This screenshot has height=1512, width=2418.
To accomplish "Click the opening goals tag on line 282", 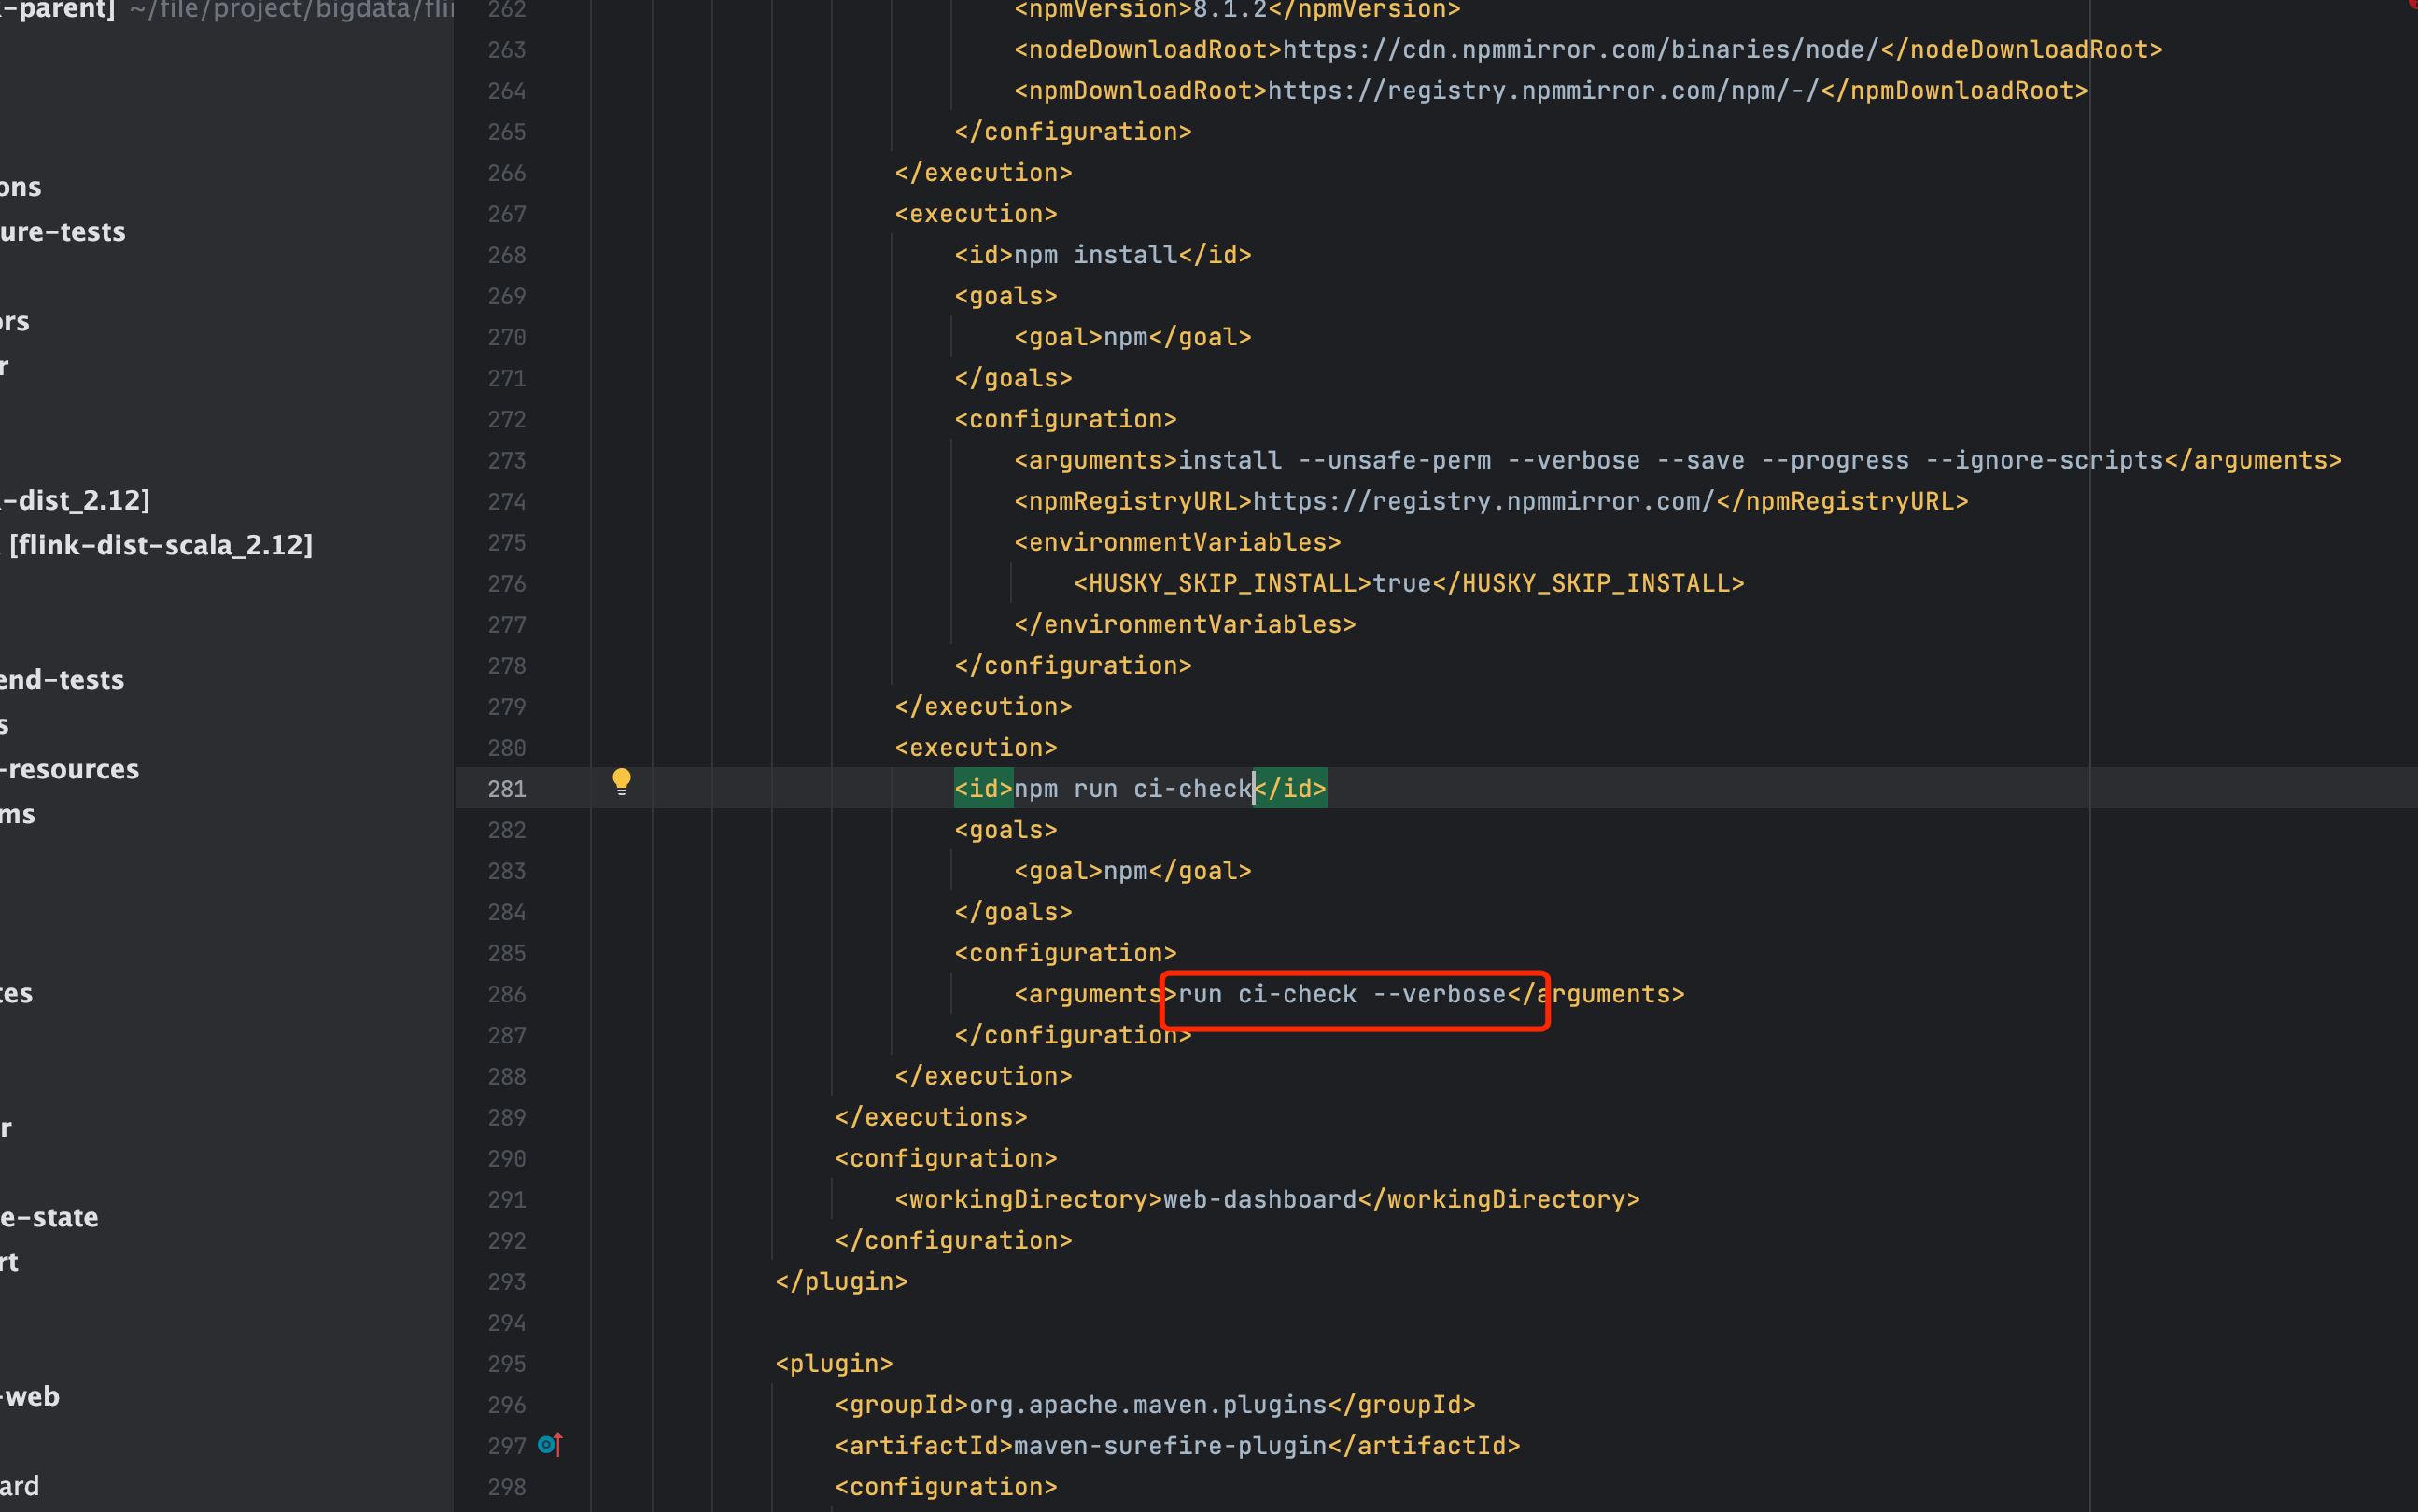I will (x=1006, y=830).
